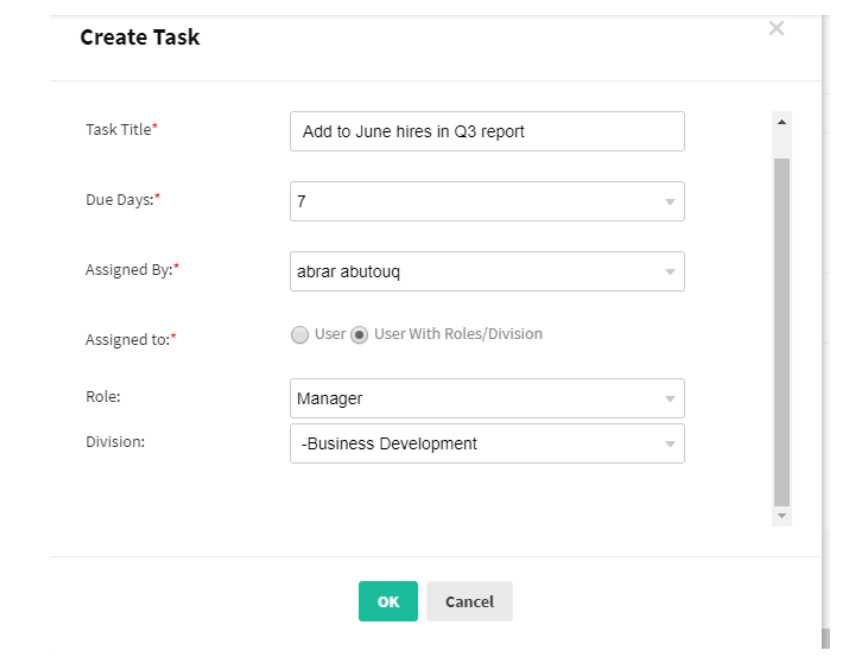This screenshot has width=857, height=666.
Task: Close the Create Task dialog with X
Action: [x=776, y=28]
